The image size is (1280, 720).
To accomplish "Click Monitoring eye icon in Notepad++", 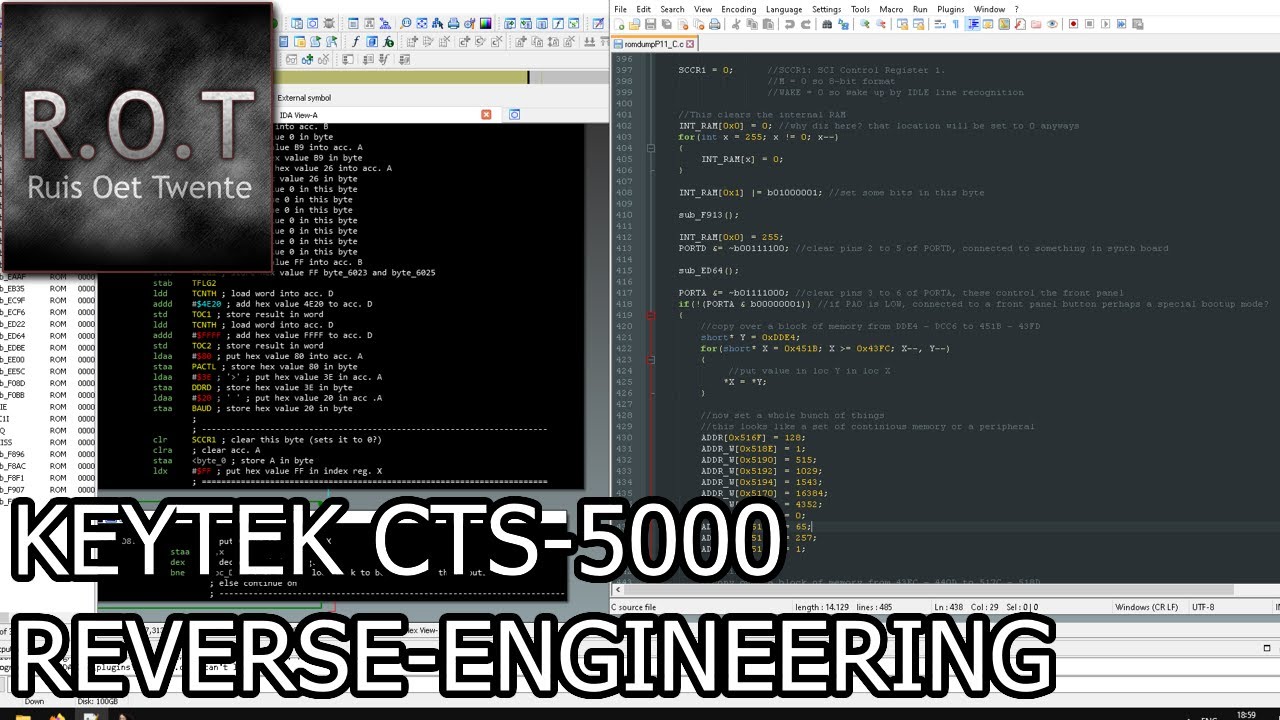I will point(1052,23).
